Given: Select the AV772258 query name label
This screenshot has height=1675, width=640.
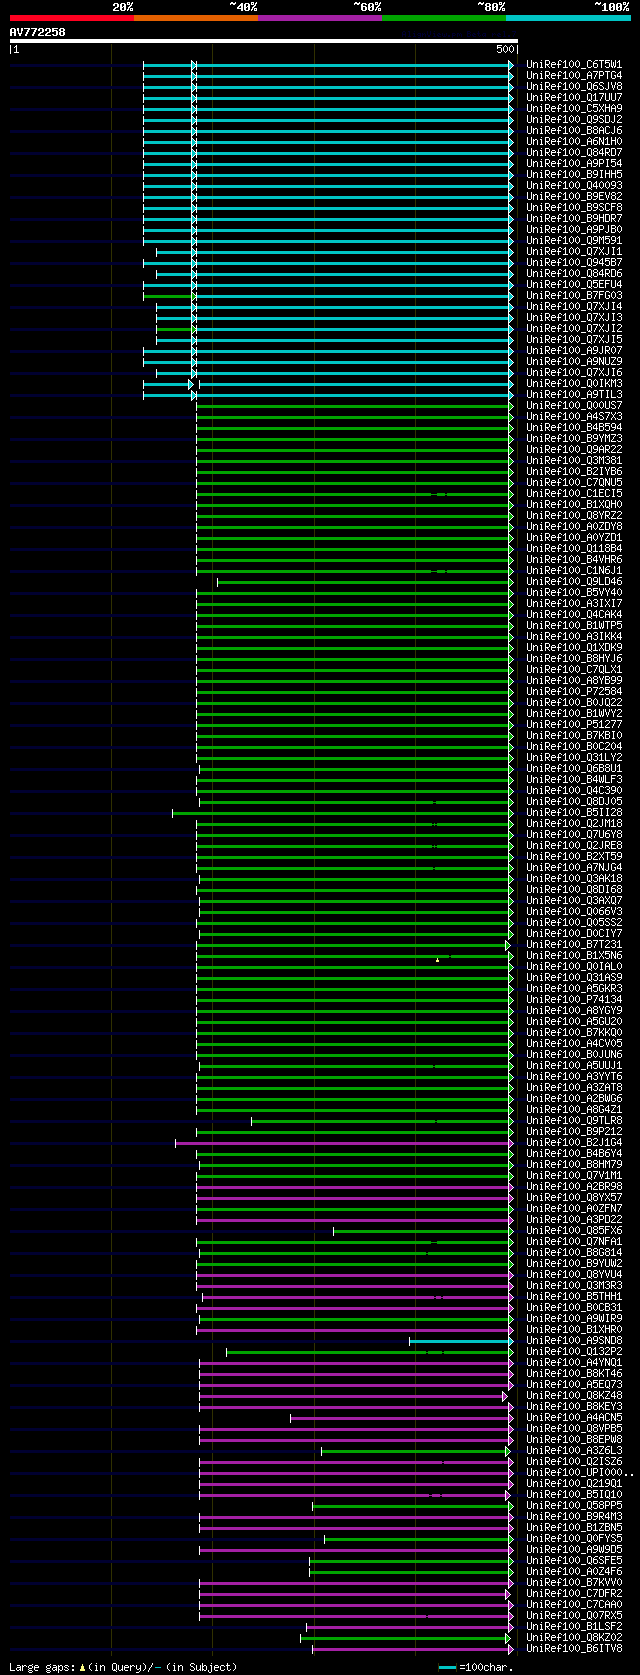Looking at the screenshot, I should tap(38, 32).
